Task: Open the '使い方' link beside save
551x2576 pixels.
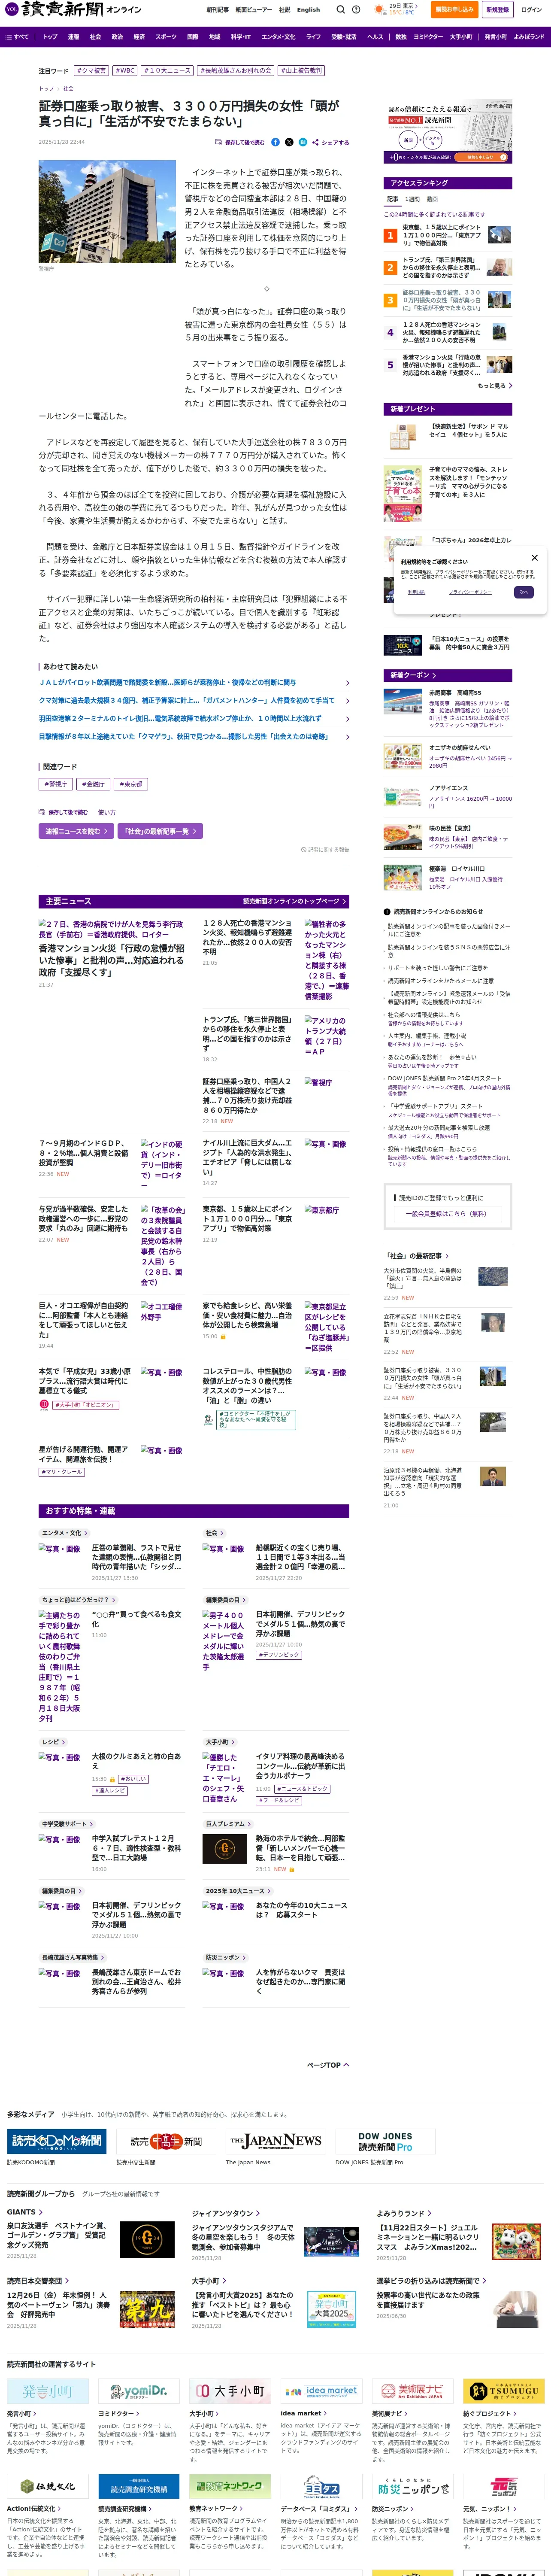Action: [x=106, y=812]
